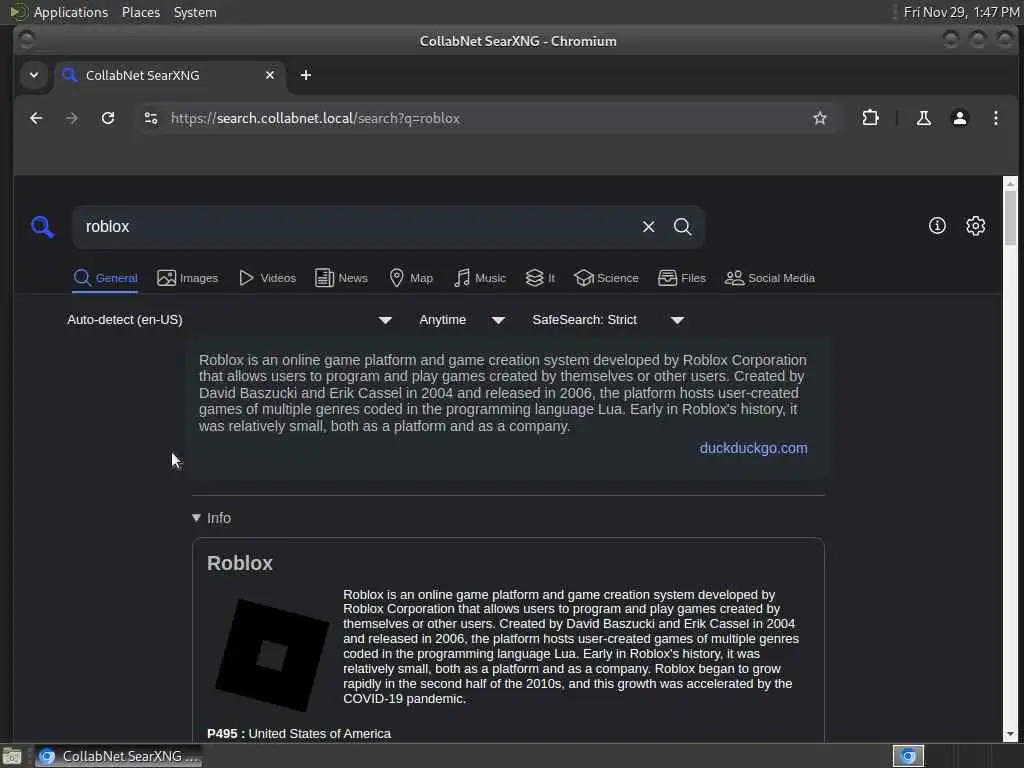Image resolution: width=1024 pixels, height=768 pixels.
Task: Go back to the previous page
Action: coord(37,118)
